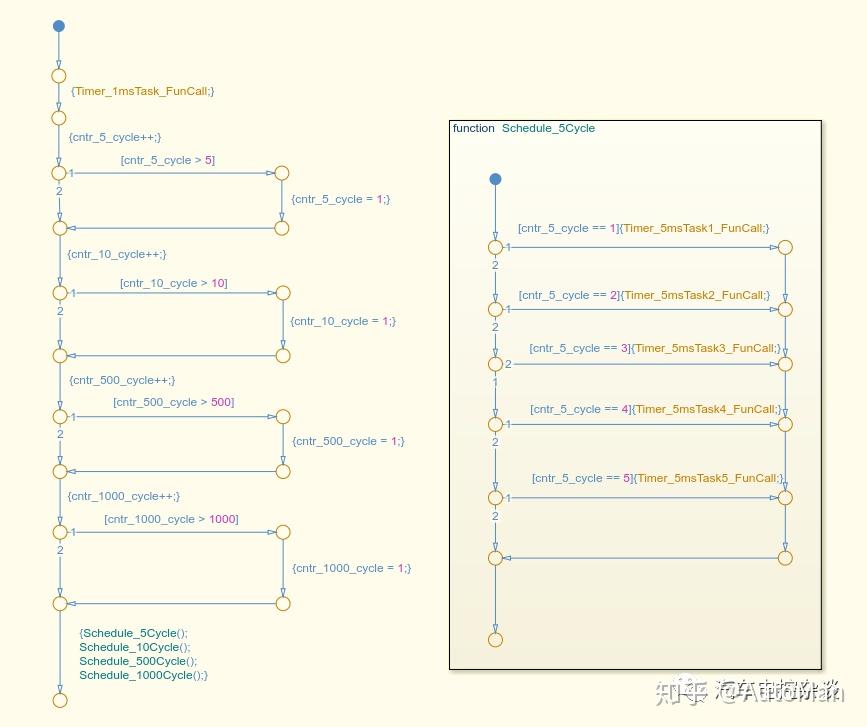Click the default transition dot of the main chart
867x727 pixels.
point(59,26)
